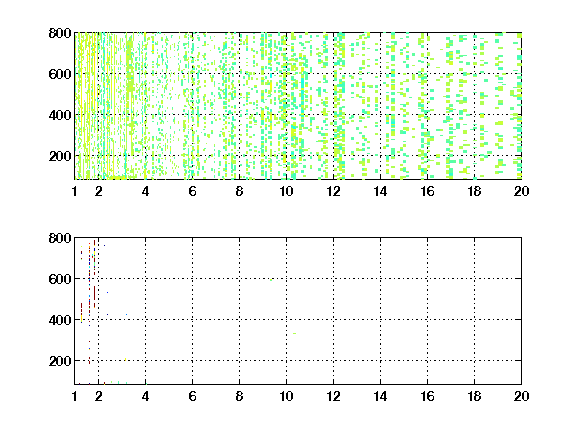Viewport: 576px width, 432px height.
Task: Click x-axis tick label 20 on upper plot
Action: point(521,191)
